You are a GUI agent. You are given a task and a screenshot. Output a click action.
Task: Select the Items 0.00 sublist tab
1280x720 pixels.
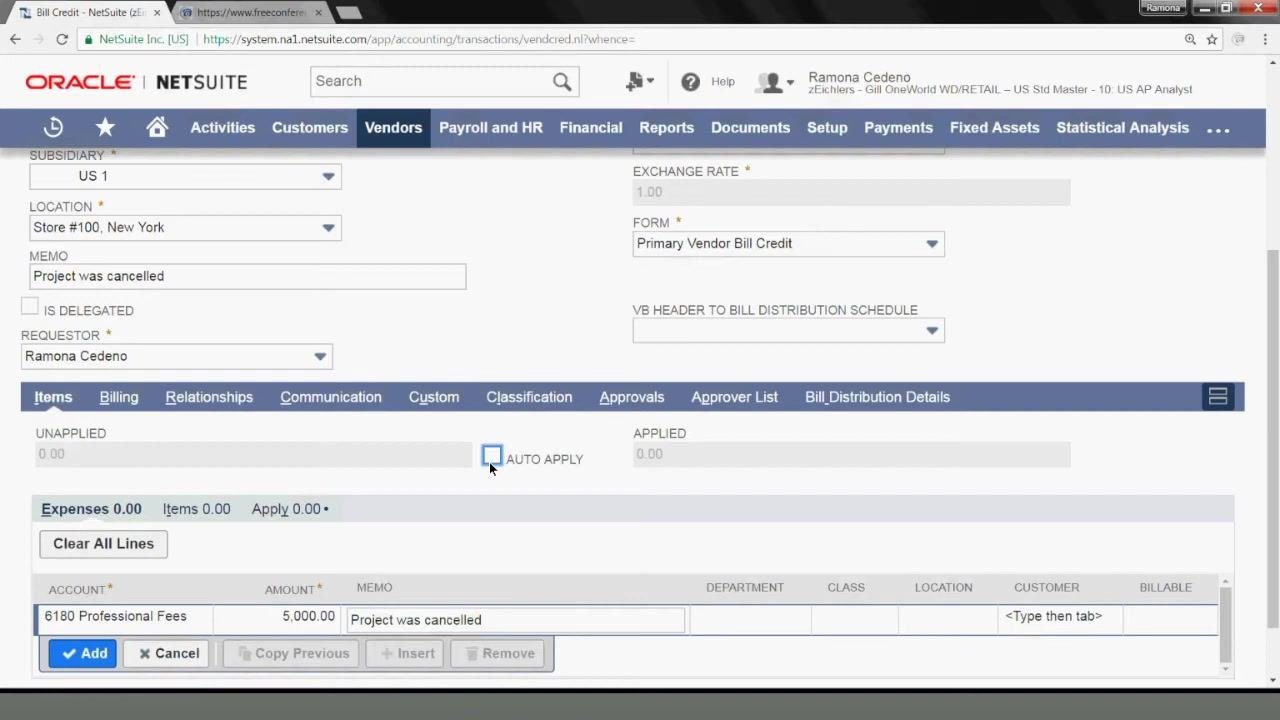point(196,509)
